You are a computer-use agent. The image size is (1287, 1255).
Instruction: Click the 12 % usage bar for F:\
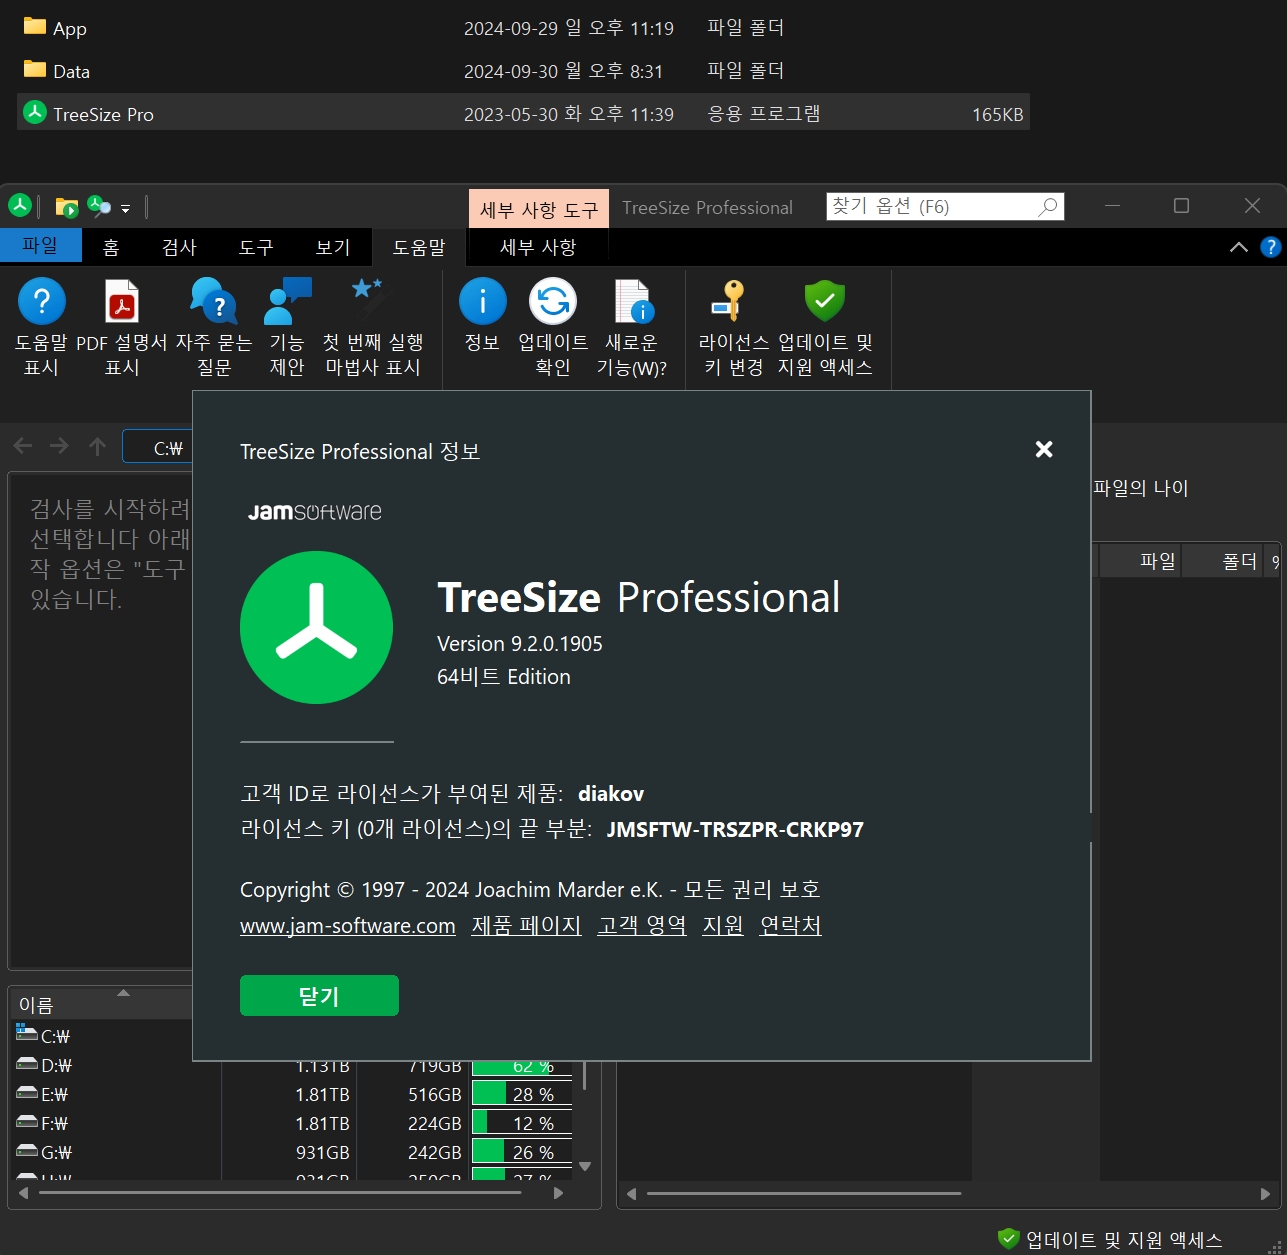point(522,1123)
